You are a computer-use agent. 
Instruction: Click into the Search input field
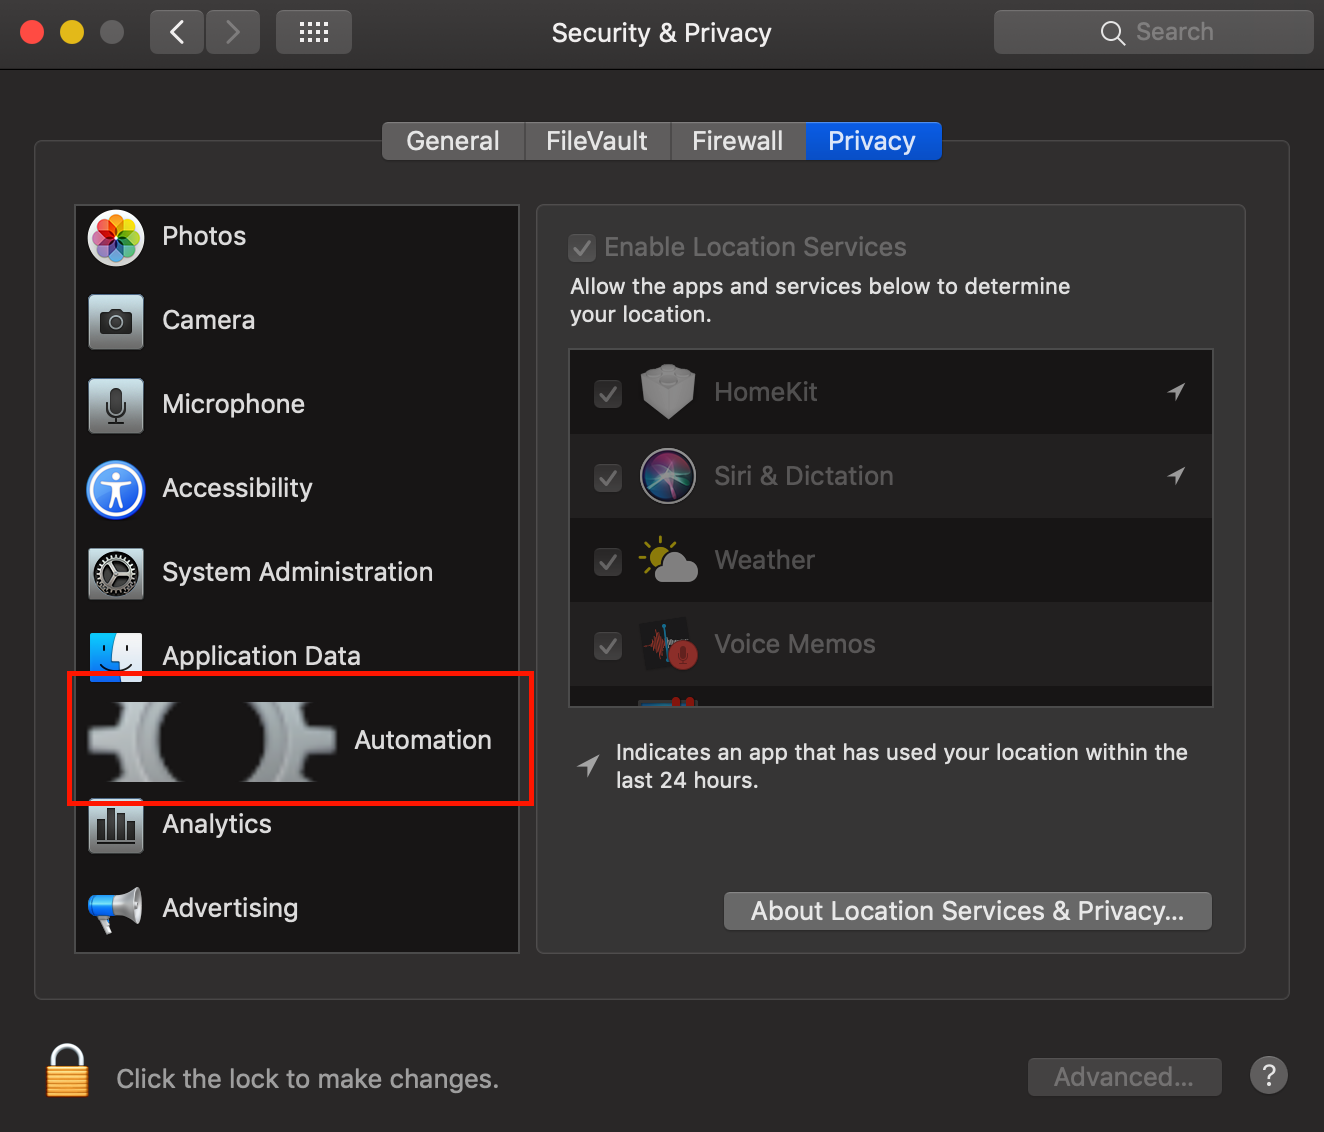(1154, 32)
